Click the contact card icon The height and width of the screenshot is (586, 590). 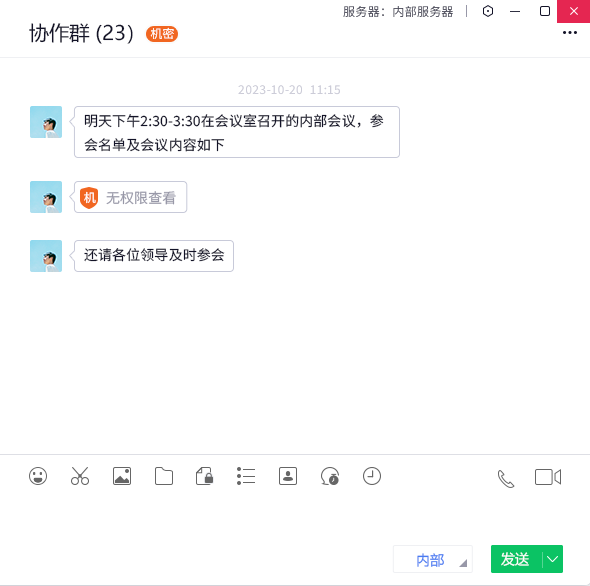pos(288,476)
